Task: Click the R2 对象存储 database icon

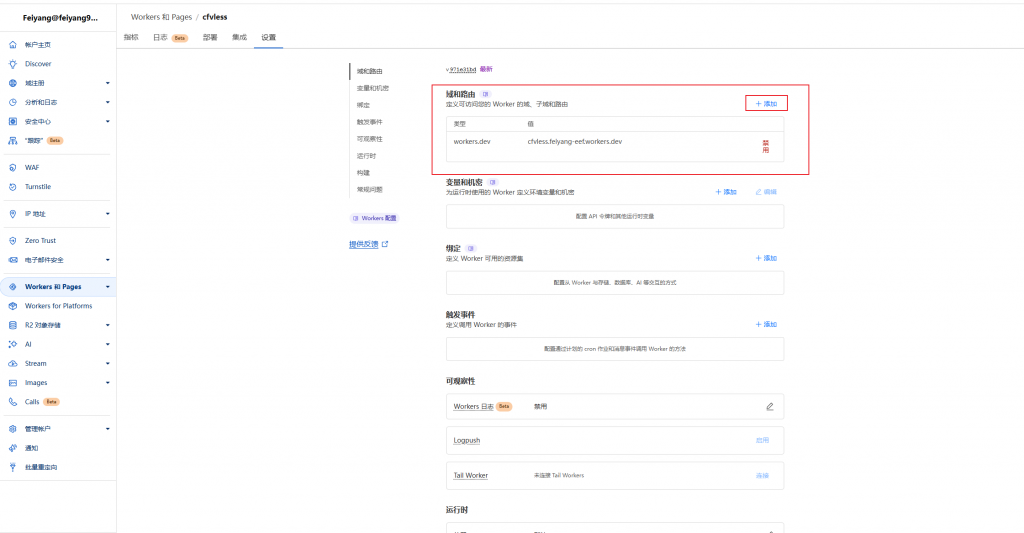Action: 12,325
